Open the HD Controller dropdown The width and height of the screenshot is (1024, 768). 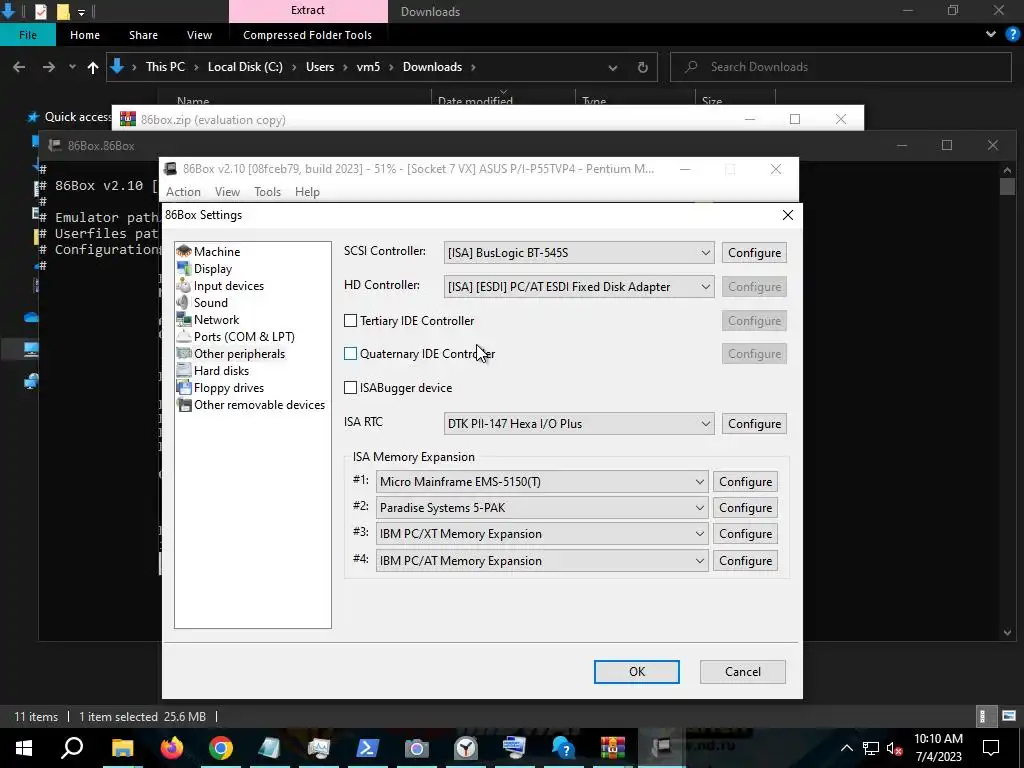(579, 287)
